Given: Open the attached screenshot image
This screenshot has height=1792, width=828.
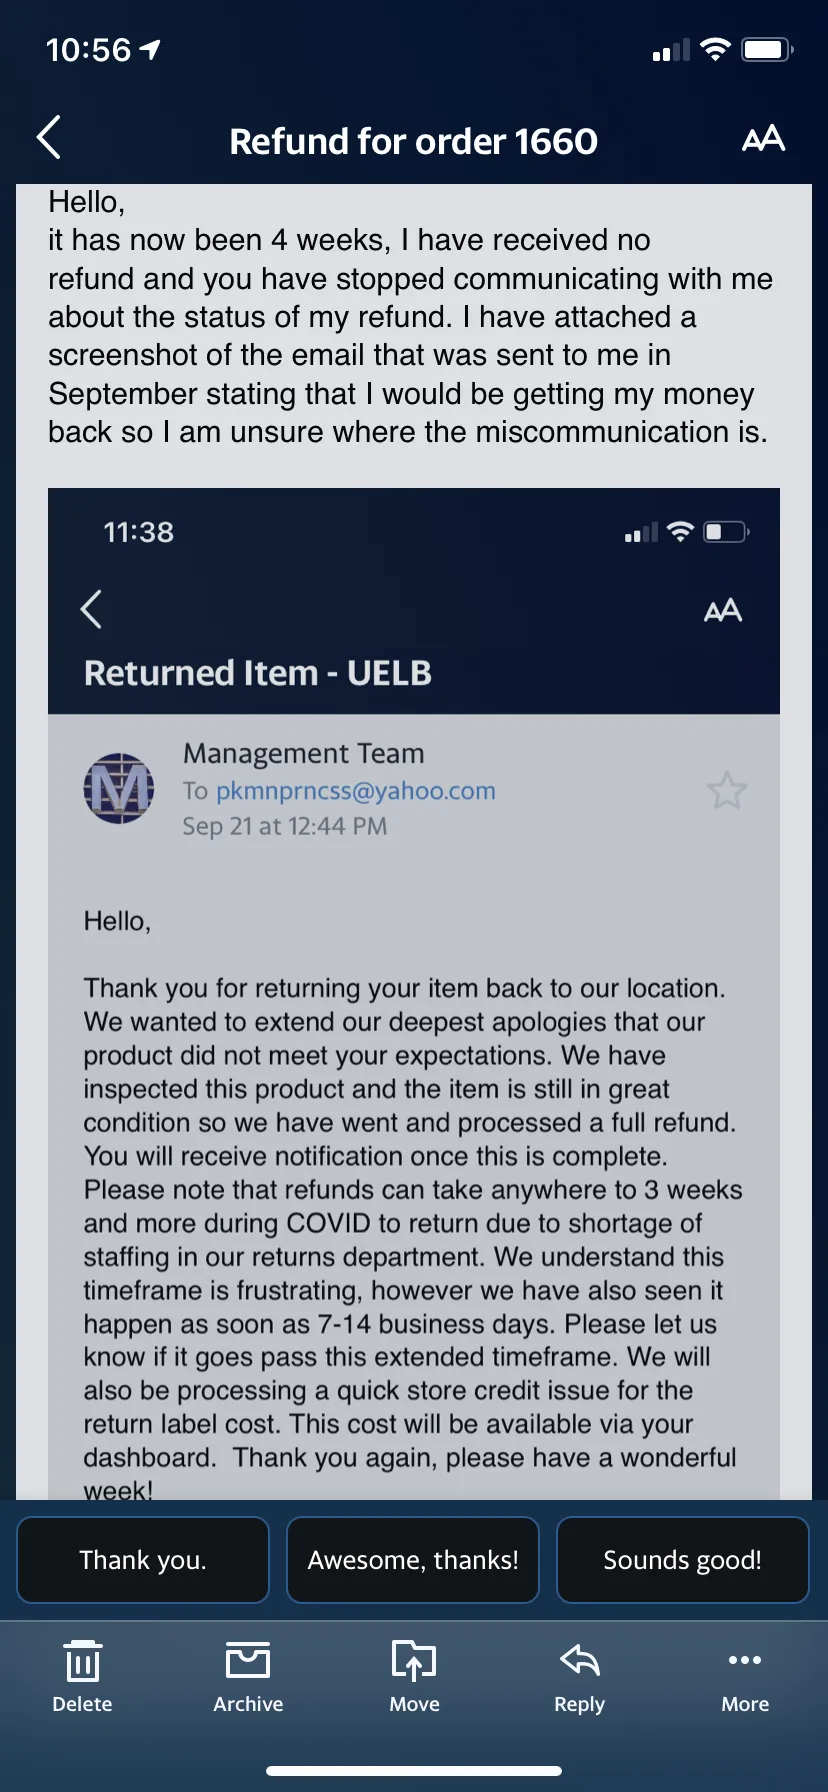Looking at the screenshot, I should coord(414,994).
